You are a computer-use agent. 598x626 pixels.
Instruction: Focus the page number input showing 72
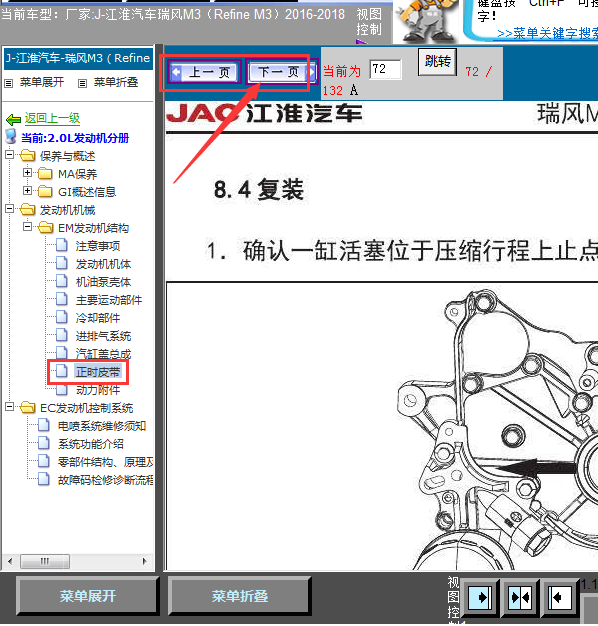tap(385, 69)
